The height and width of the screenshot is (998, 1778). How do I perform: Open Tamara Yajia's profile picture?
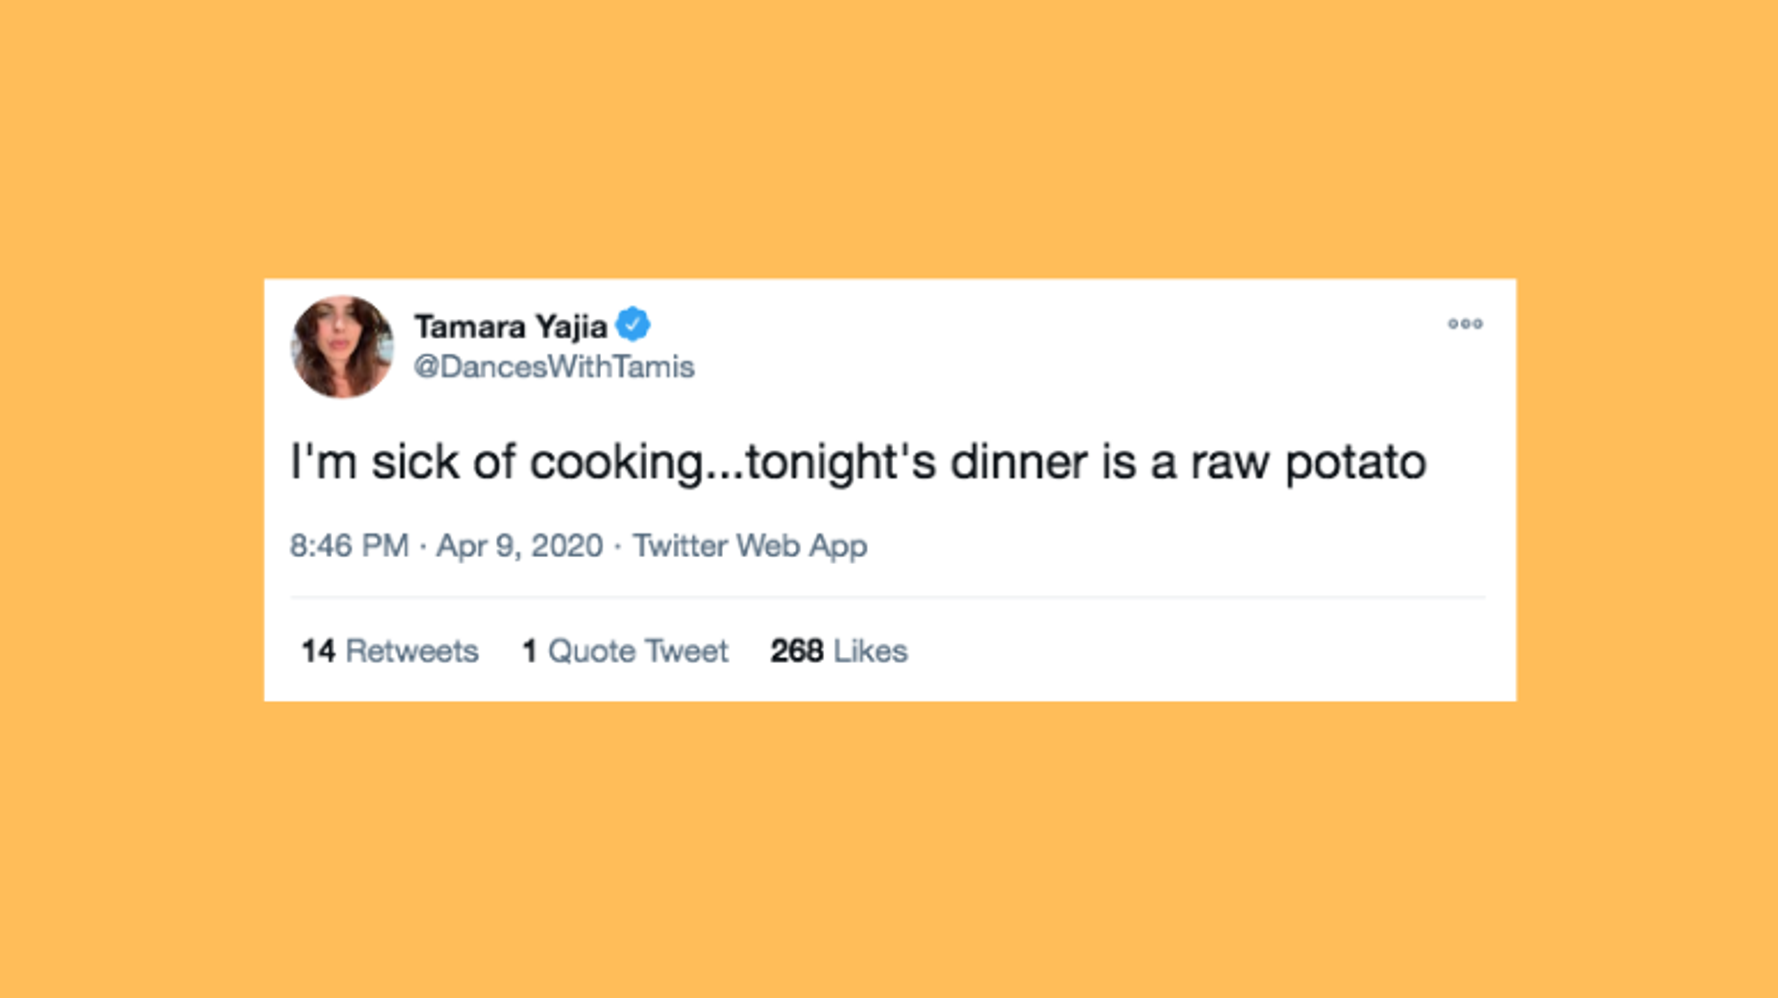[x=342, y=346]
